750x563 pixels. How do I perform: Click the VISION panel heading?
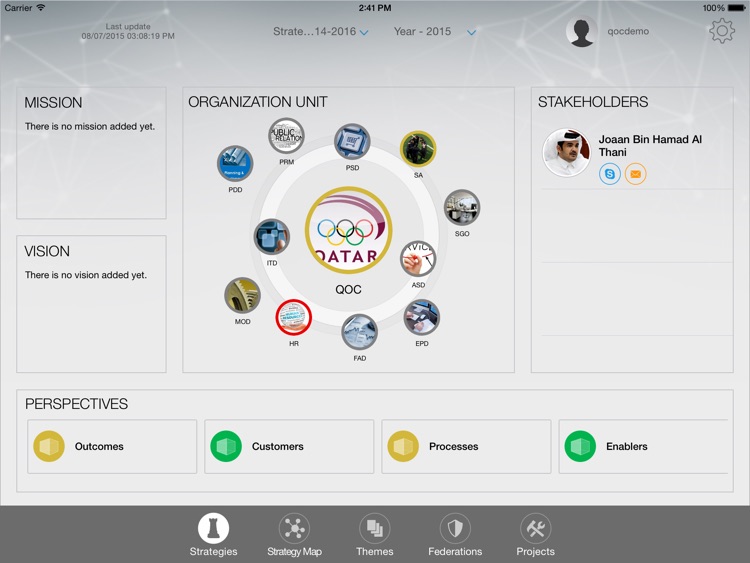click(x=47, y=251)
